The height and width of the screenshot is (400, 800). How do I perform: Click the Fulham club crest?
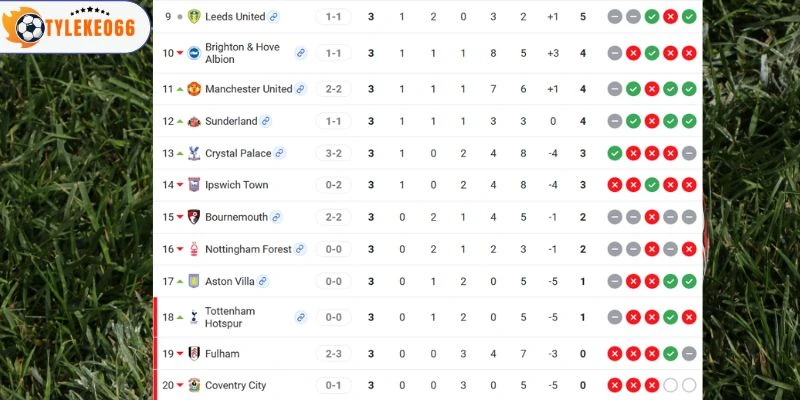(x=194, y=353)
